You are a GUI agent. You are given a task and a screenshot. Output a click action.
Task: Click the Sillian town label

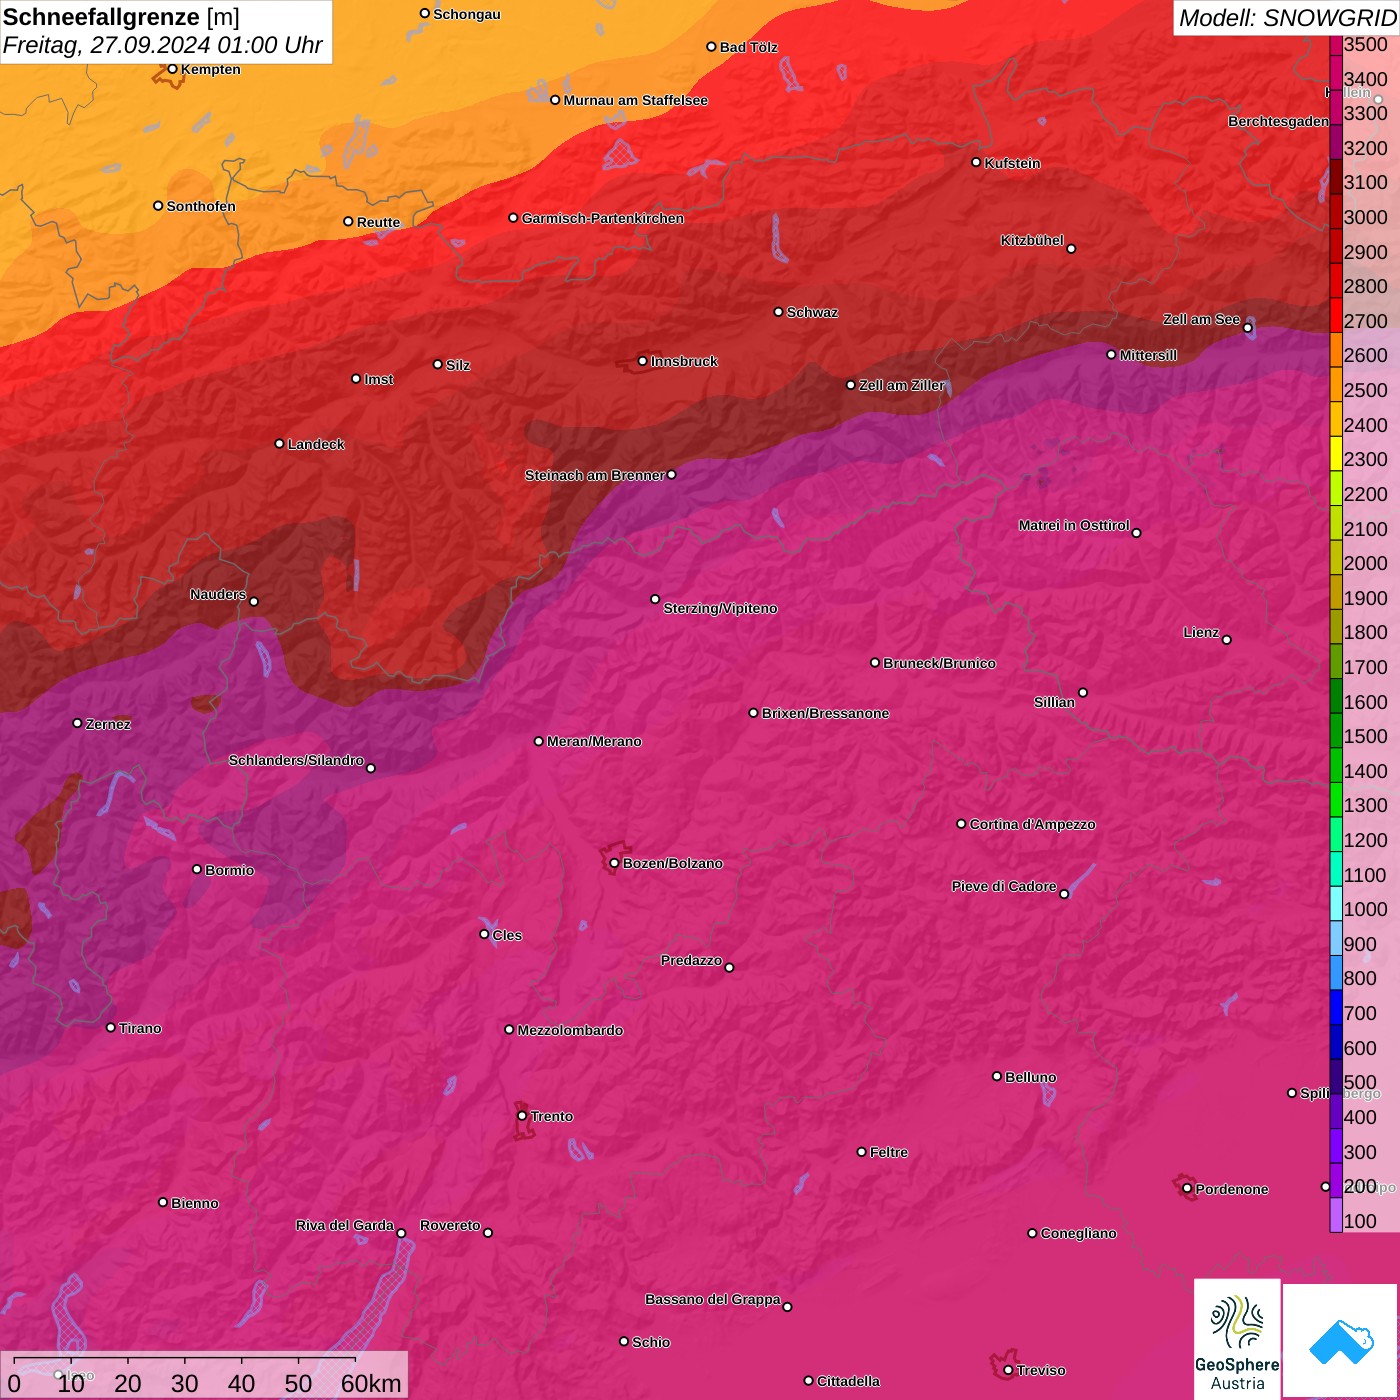[x=1054, y=702]
